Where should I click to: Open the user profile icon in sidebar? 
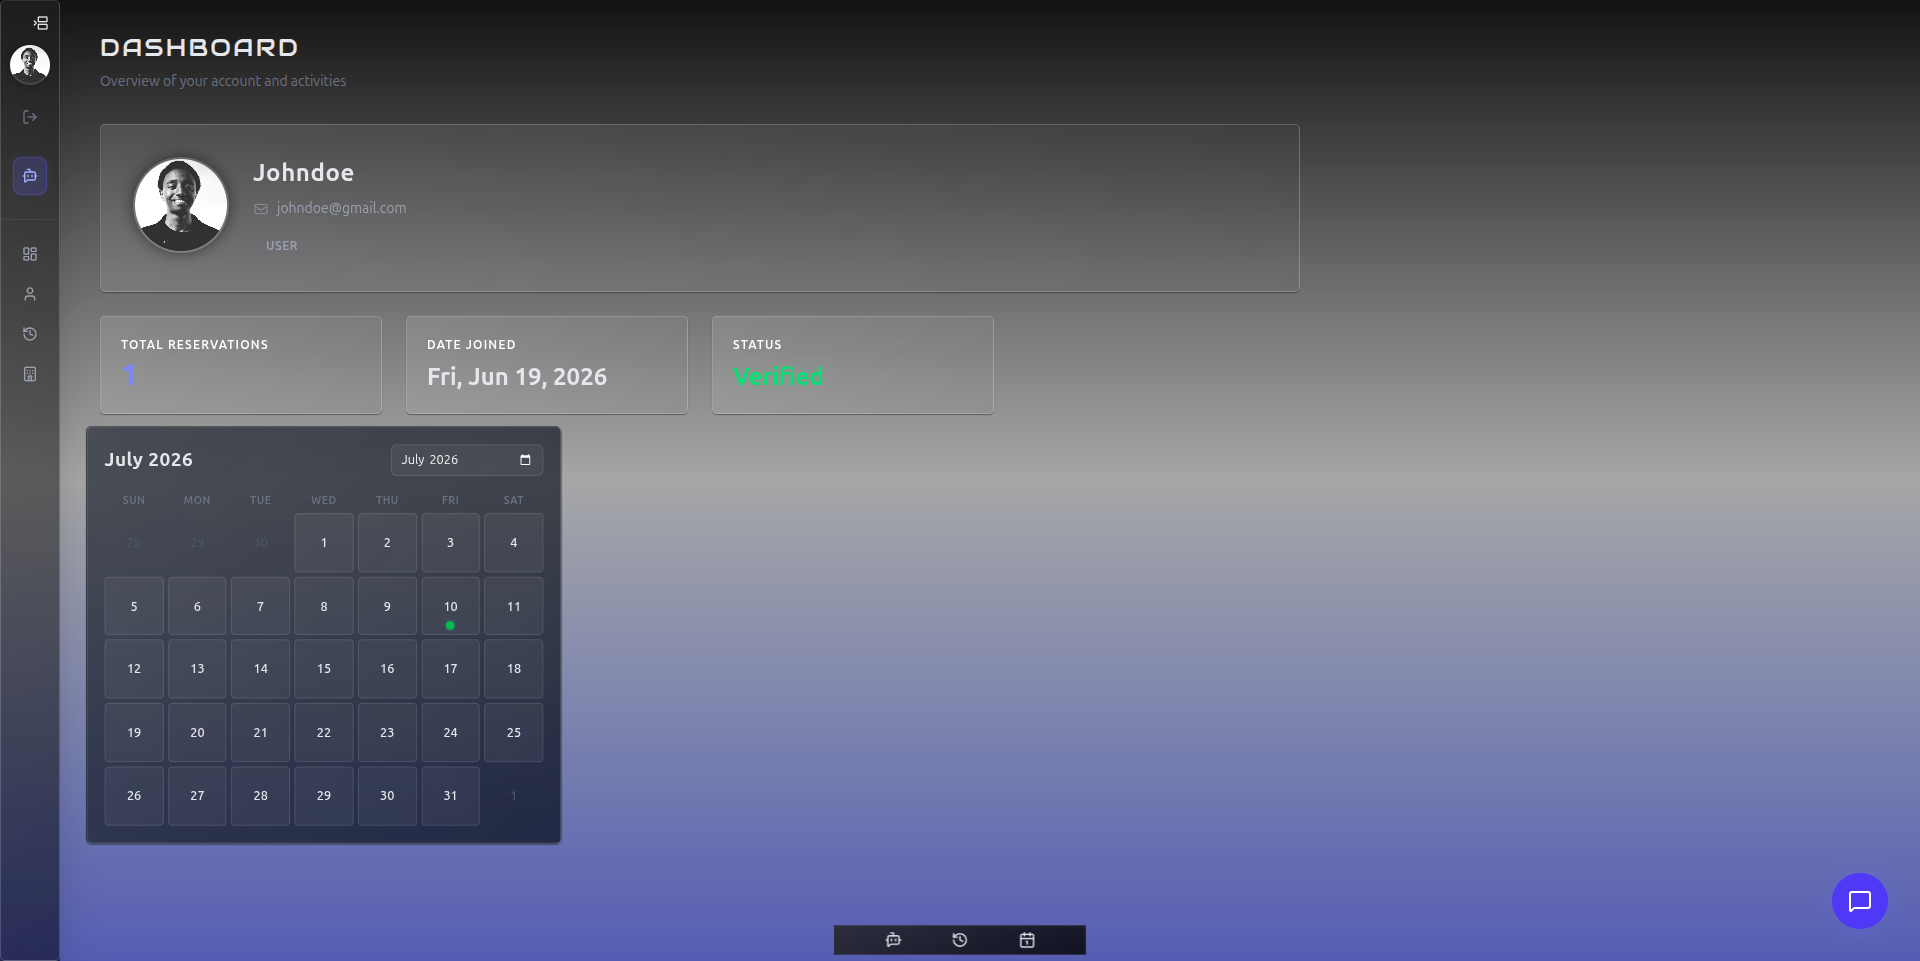[x=30, y=294]
